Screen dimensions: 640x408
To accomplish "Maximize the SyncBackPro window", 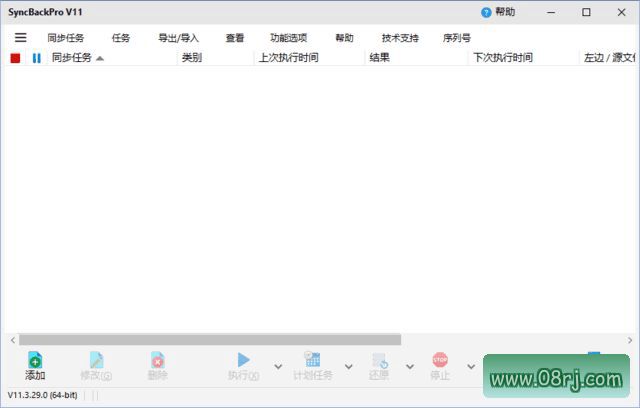I will click(x=586, y=13).
